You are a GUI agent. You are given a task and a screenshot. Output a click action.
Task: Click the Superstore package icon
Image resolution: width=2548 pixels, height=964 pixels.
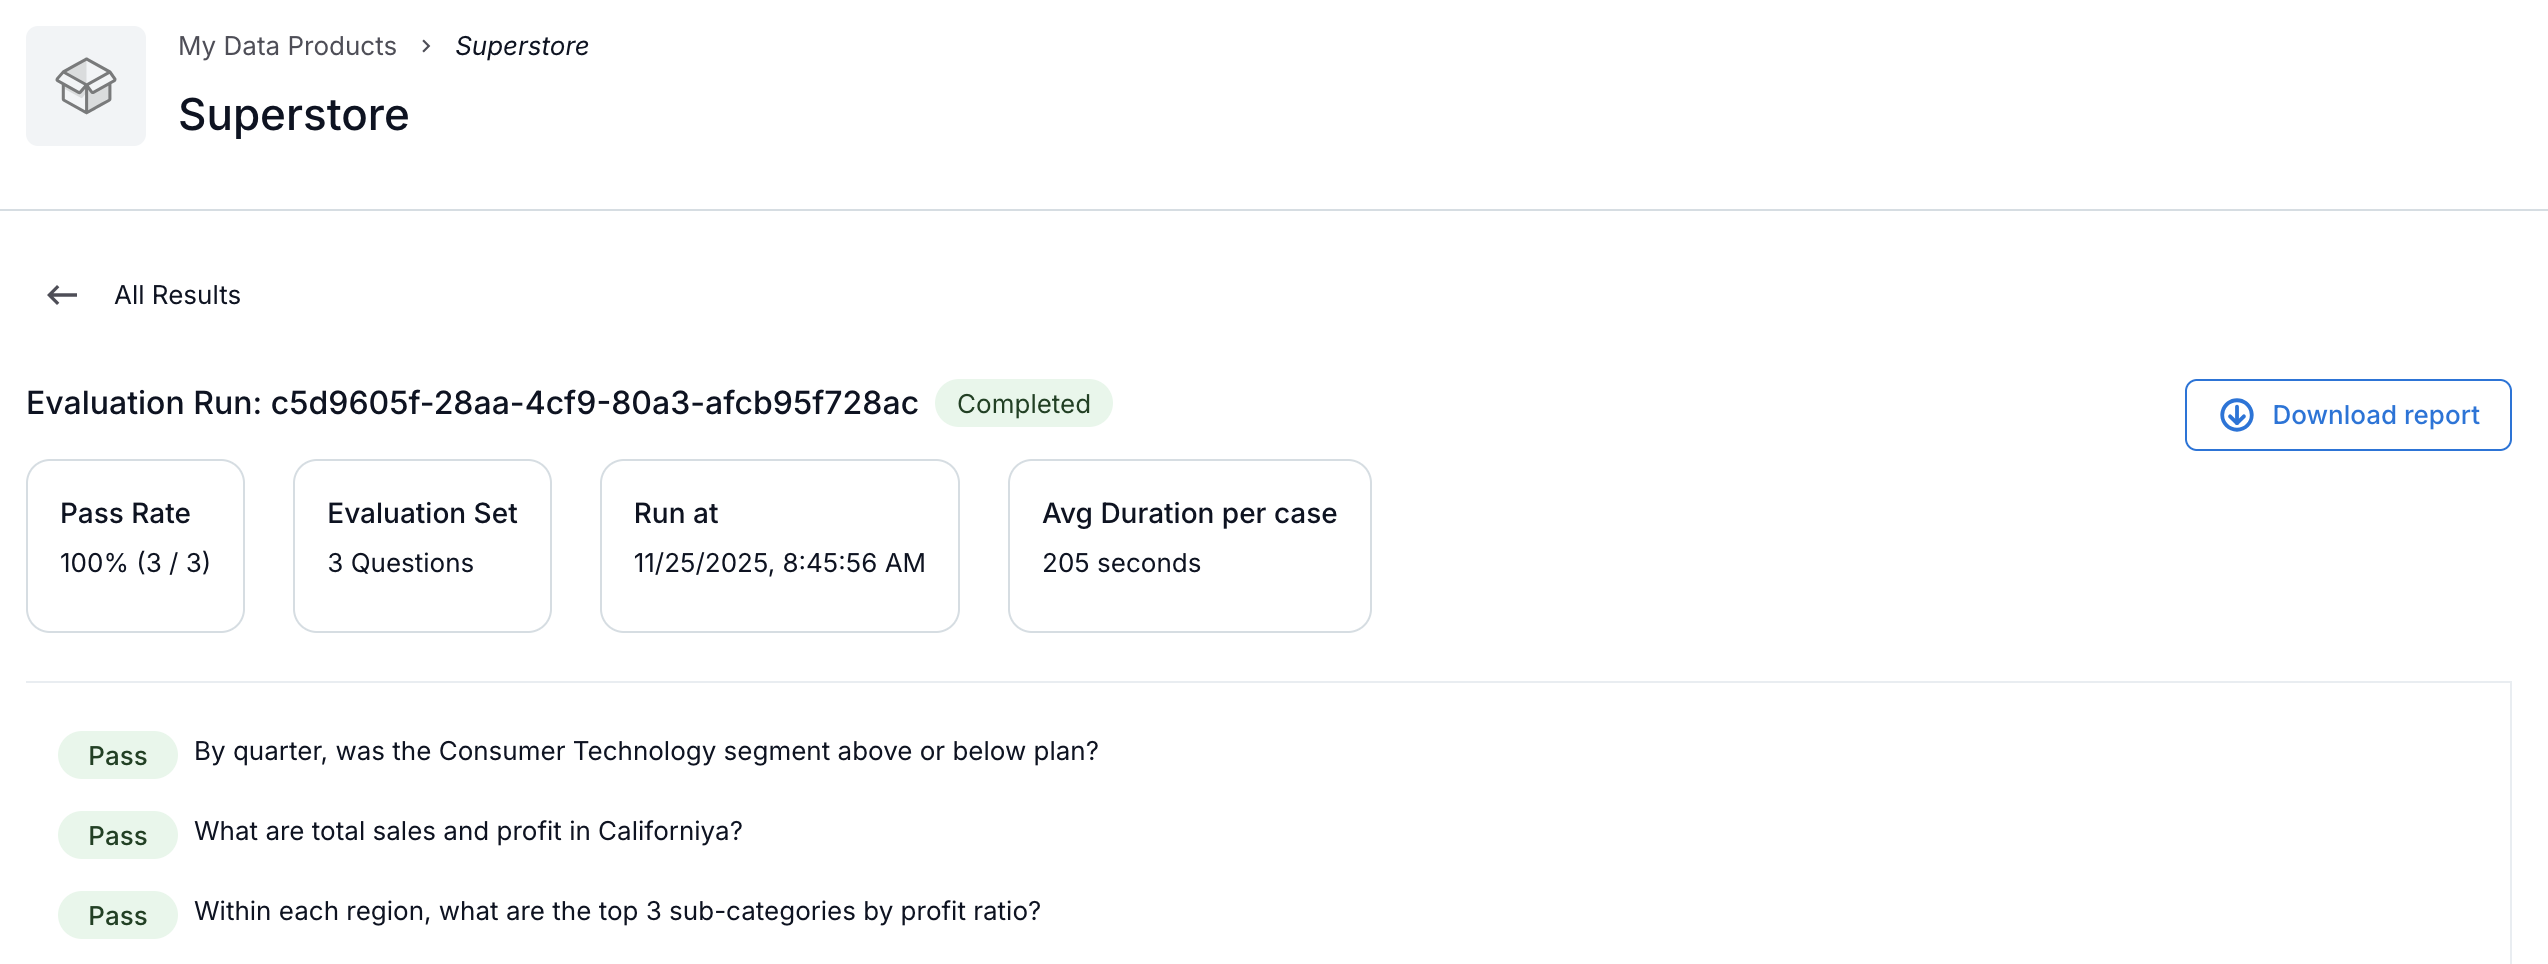(x=84, y=85)
